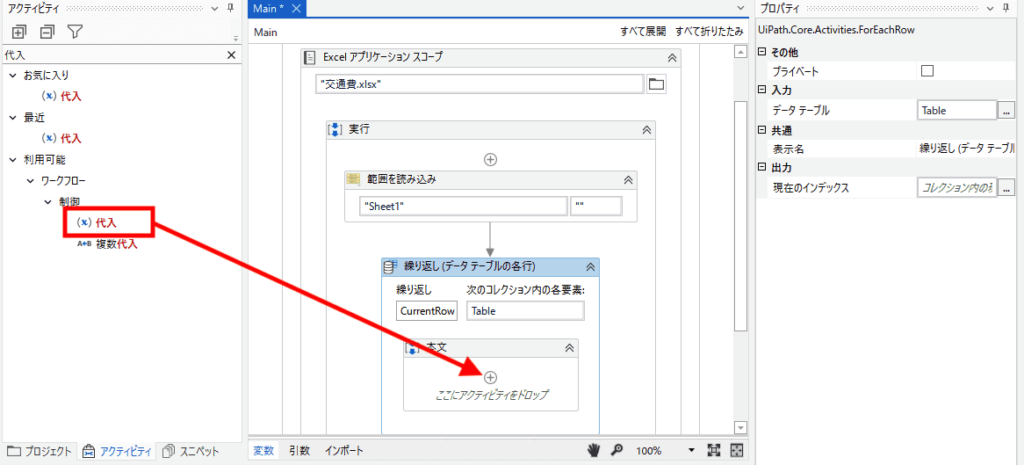Open the プロジェクト panel tab
This screenshot has width=1024, height=465.
(x=39, y=451)
